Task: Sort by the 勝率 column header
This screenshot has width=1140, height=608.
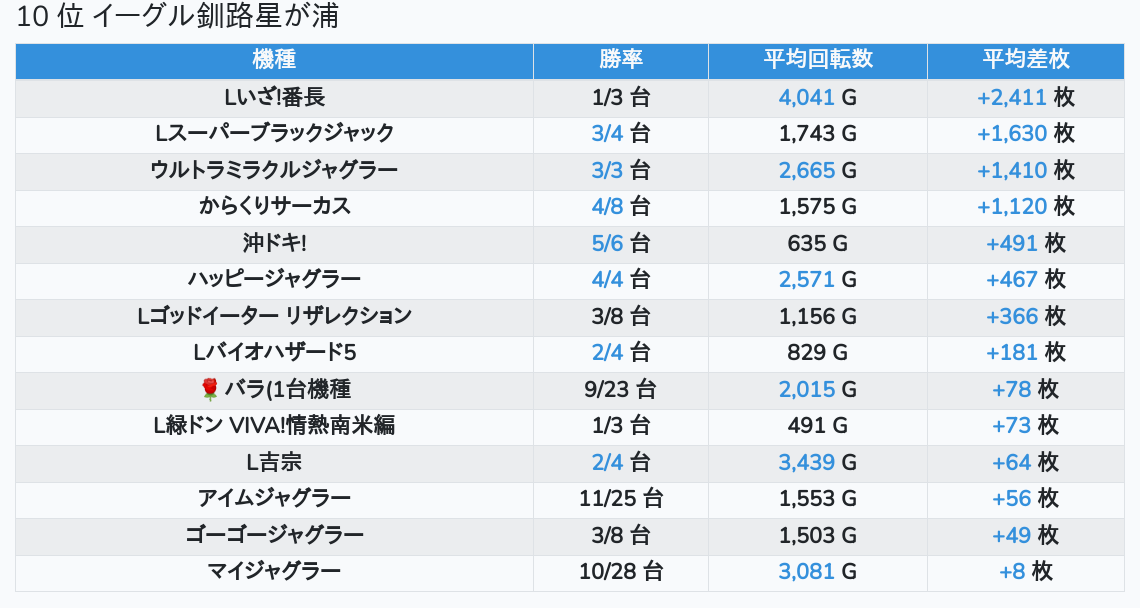Action: coord(620,61)
